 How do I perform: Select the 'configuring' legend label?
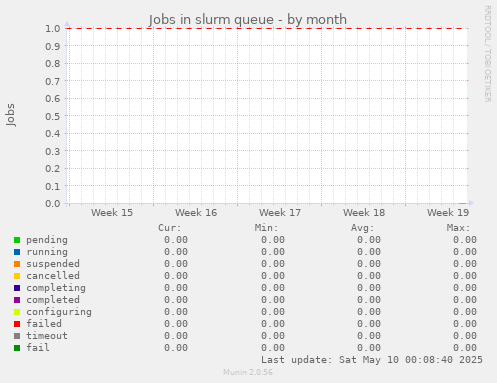59,312
